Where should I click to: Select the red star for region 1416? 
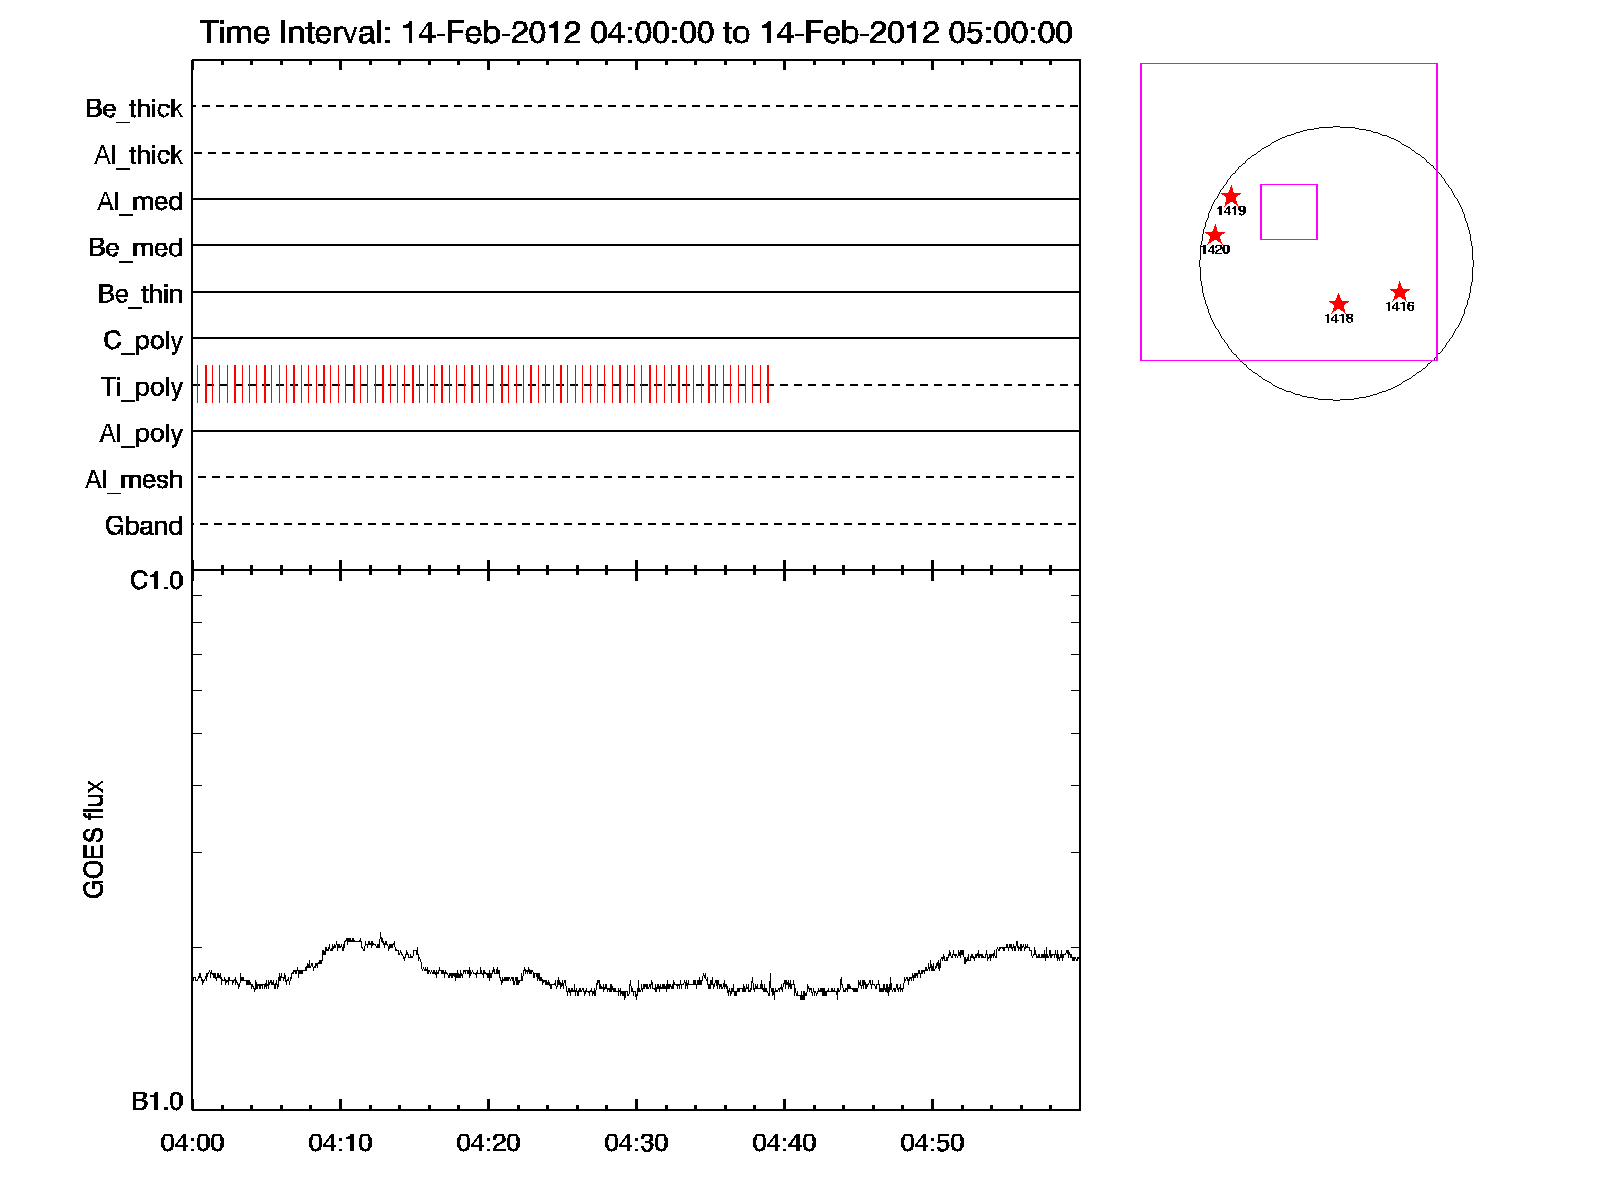point(1400,292)
